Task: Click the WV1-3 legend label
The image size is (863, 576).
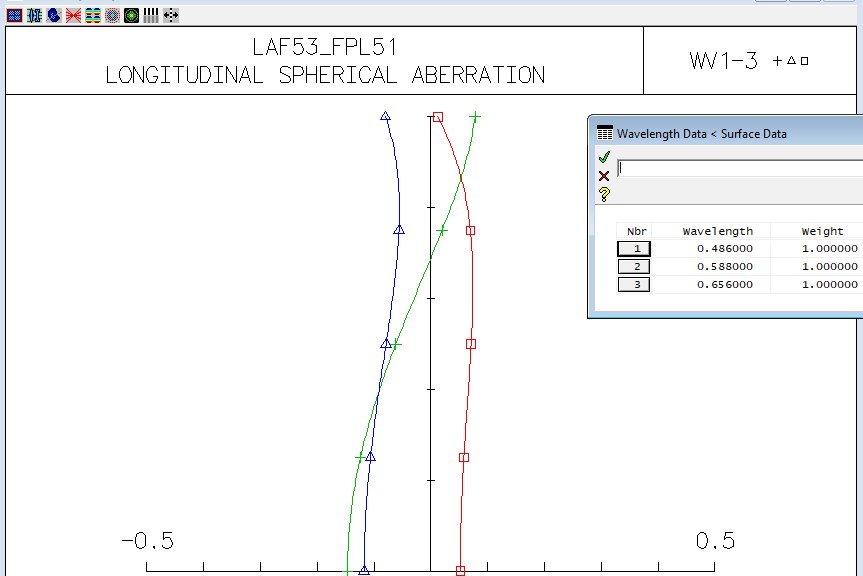Action: tap(723, 61)
